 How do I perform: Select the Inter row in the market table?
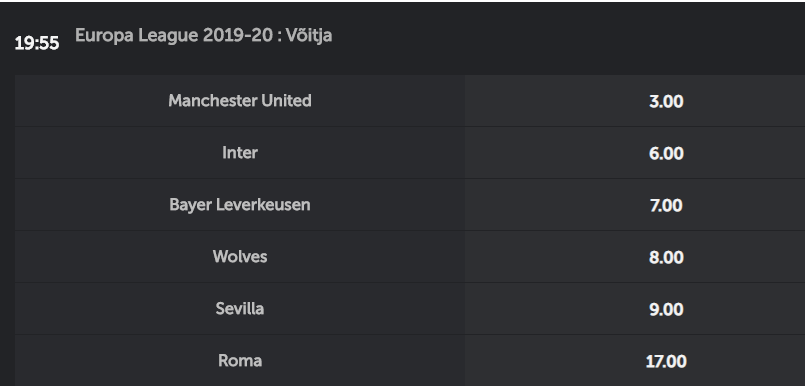410,153
